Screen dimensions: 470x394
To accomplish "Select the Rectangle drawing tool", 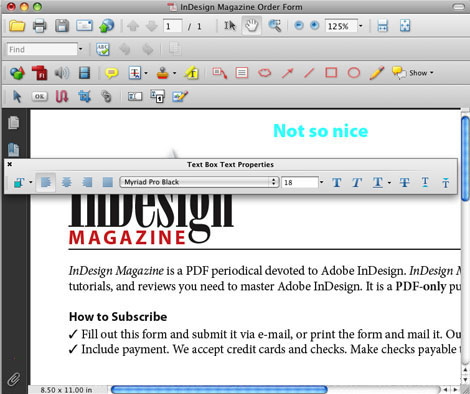I will click(x=331, y=73).
